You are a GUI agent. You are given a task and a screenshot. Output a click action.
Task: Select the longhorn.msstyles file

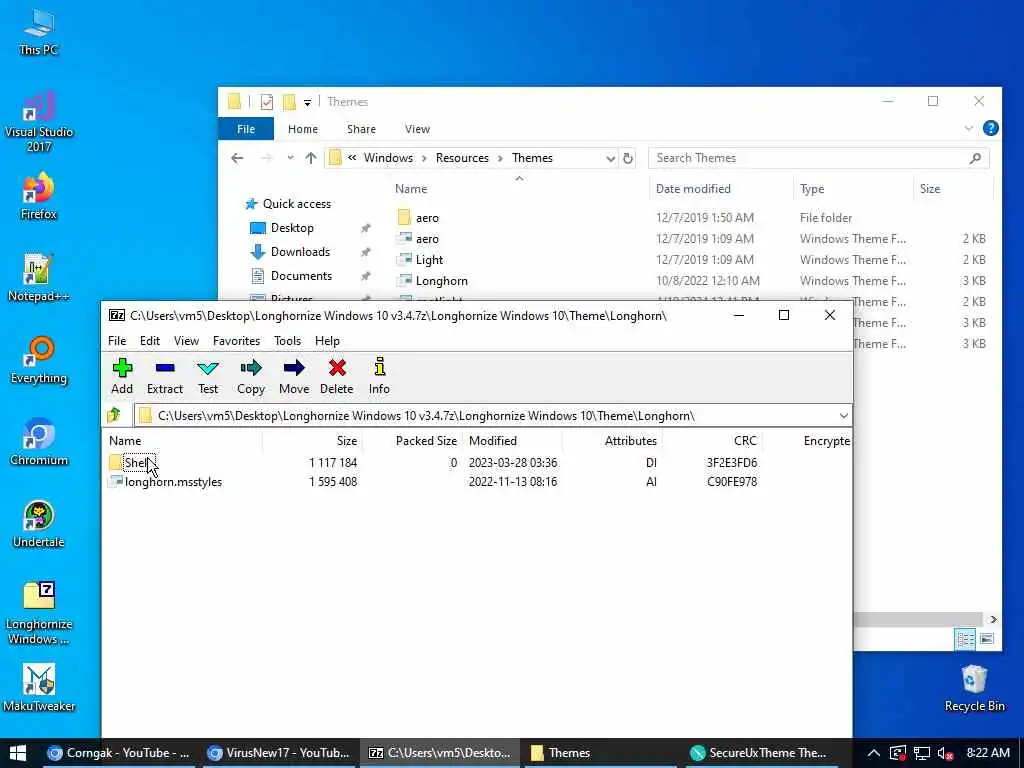[x=166, y=482]
